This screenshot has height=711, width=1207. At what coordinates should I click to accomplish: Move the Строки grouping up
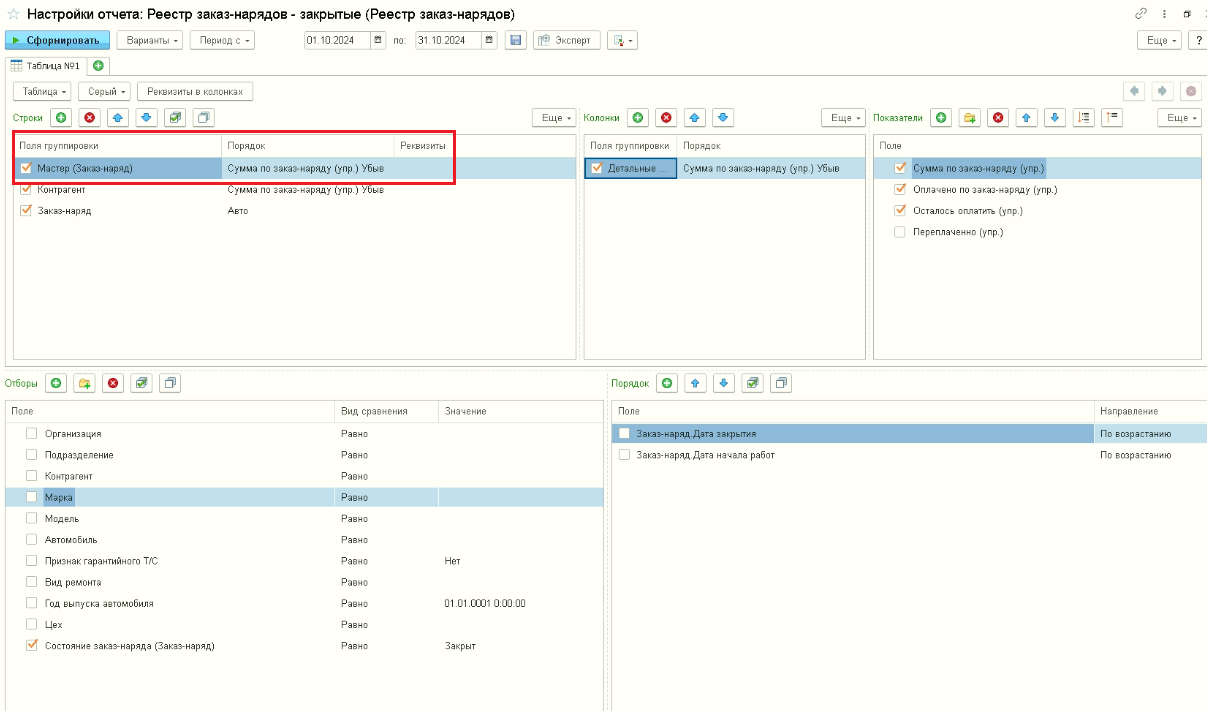117,118
